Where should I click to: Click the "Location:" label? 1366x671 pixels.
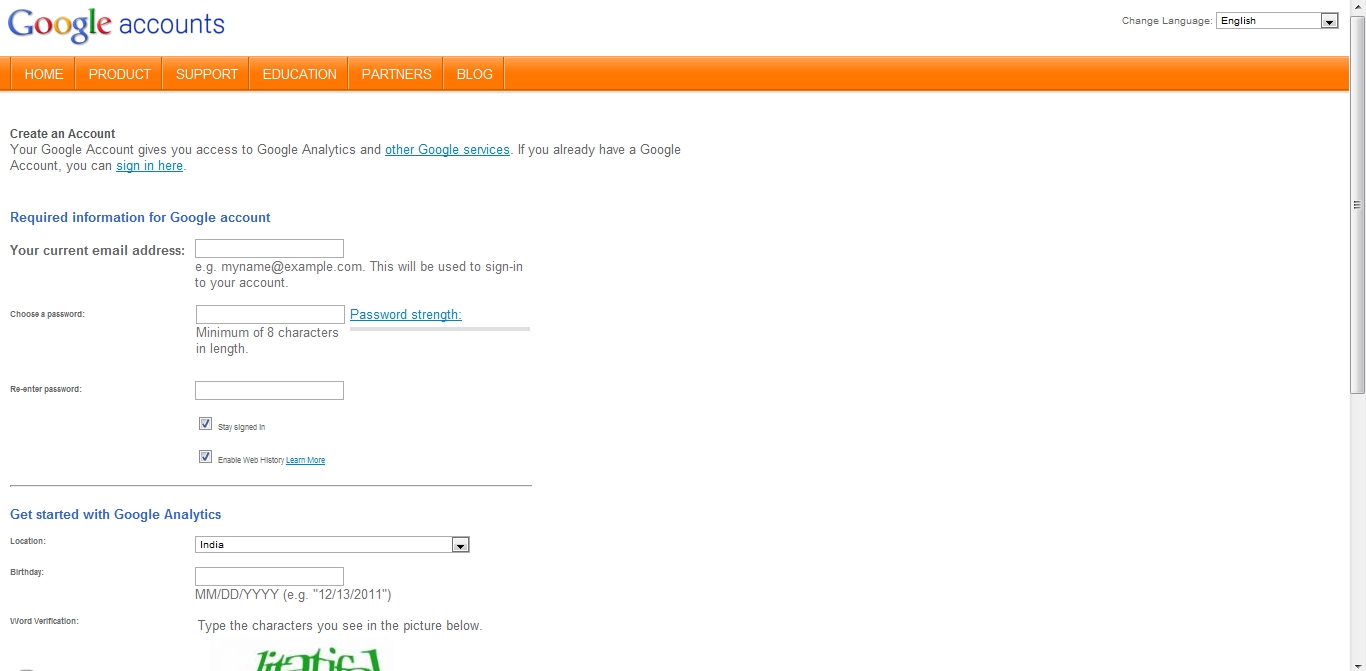click(x=28, y=541)
